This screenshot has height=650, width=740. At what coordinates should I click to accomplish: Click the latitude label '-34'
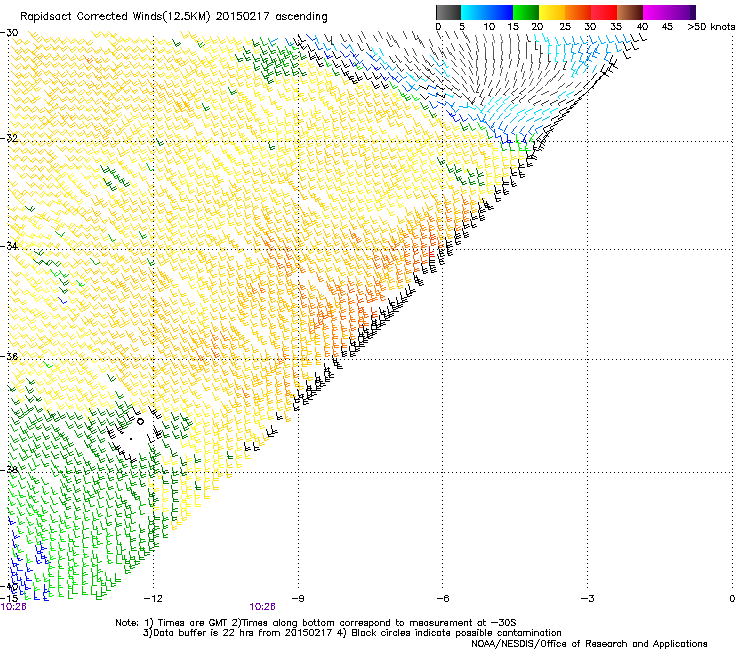point(9,246)
